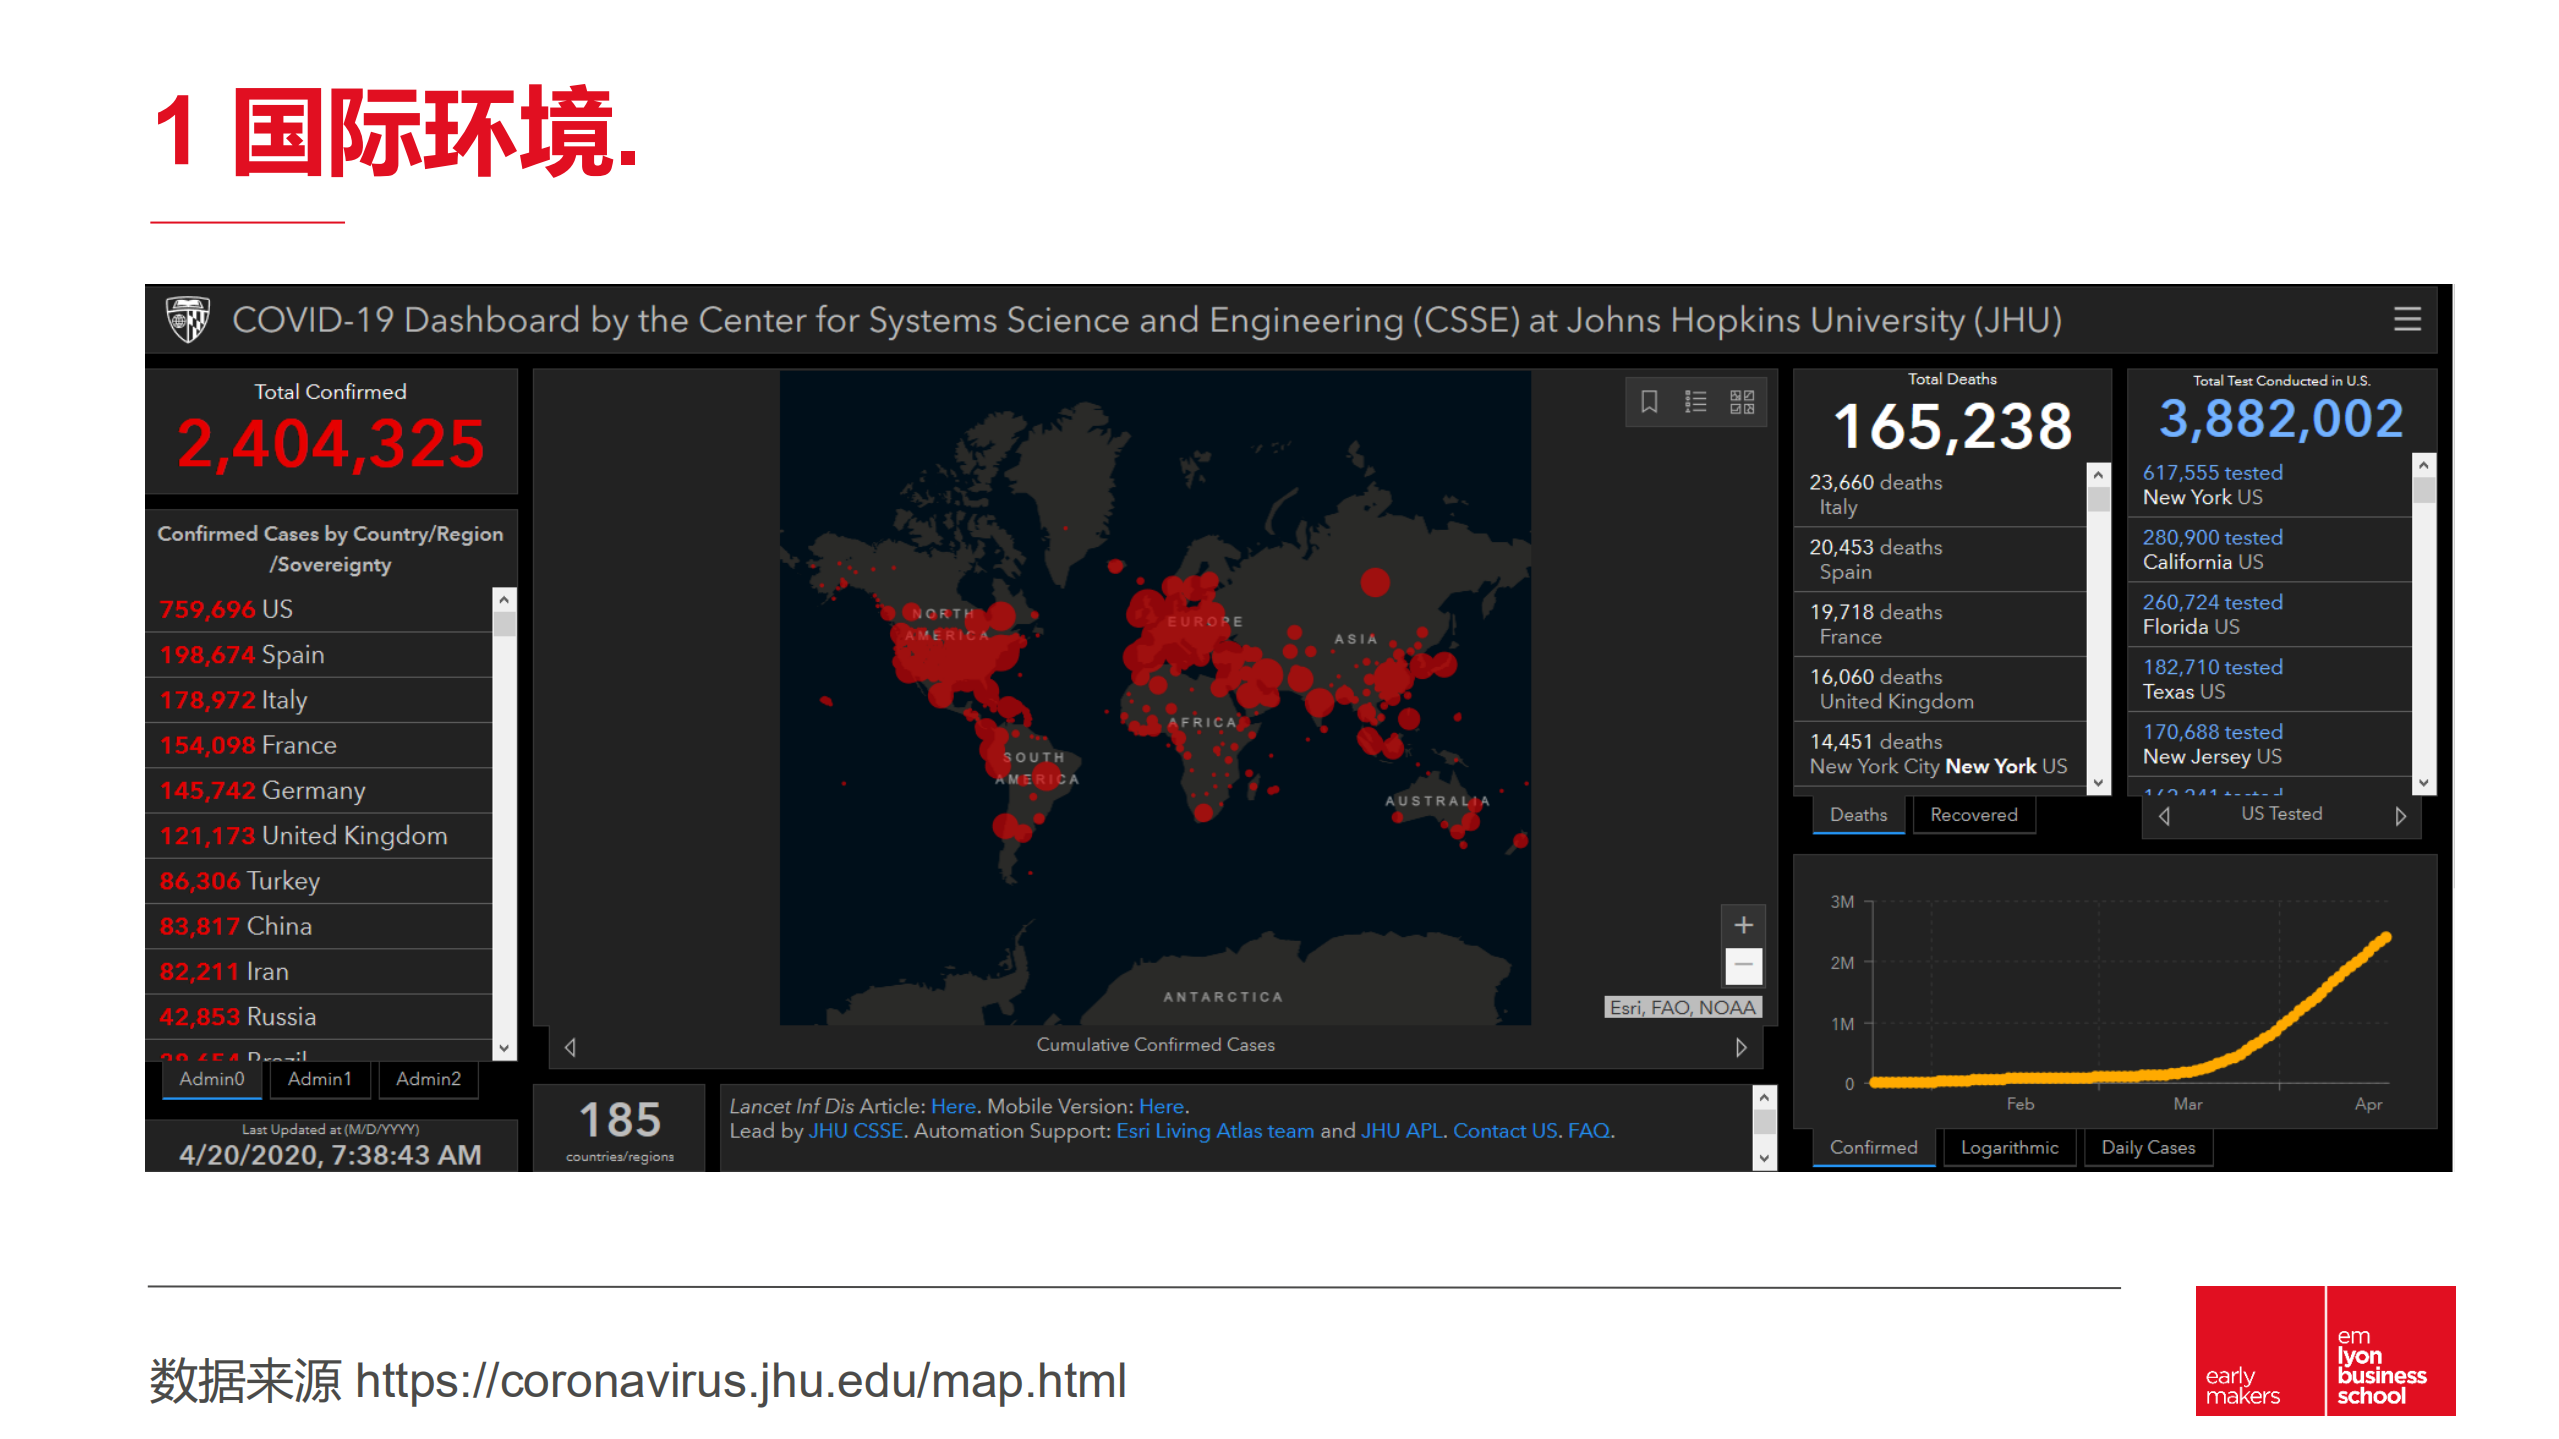
Task: Zoom out the map with minus button
Action: [1743, 965]
